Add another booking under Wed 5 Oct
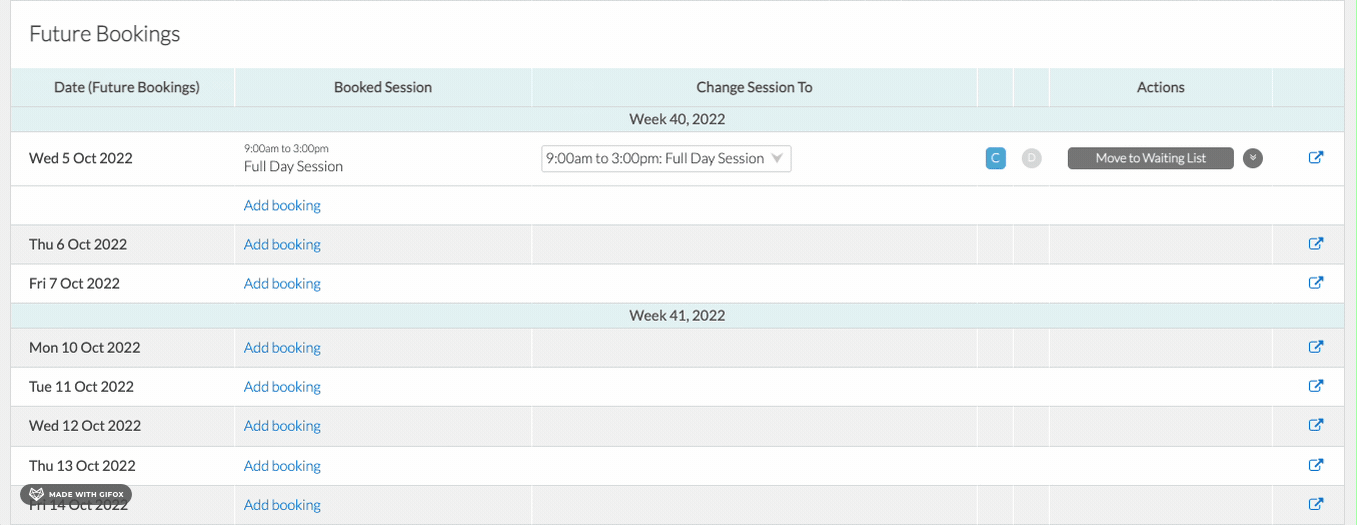Screen dimensions: 1357x525 click(x=282, y=205)
